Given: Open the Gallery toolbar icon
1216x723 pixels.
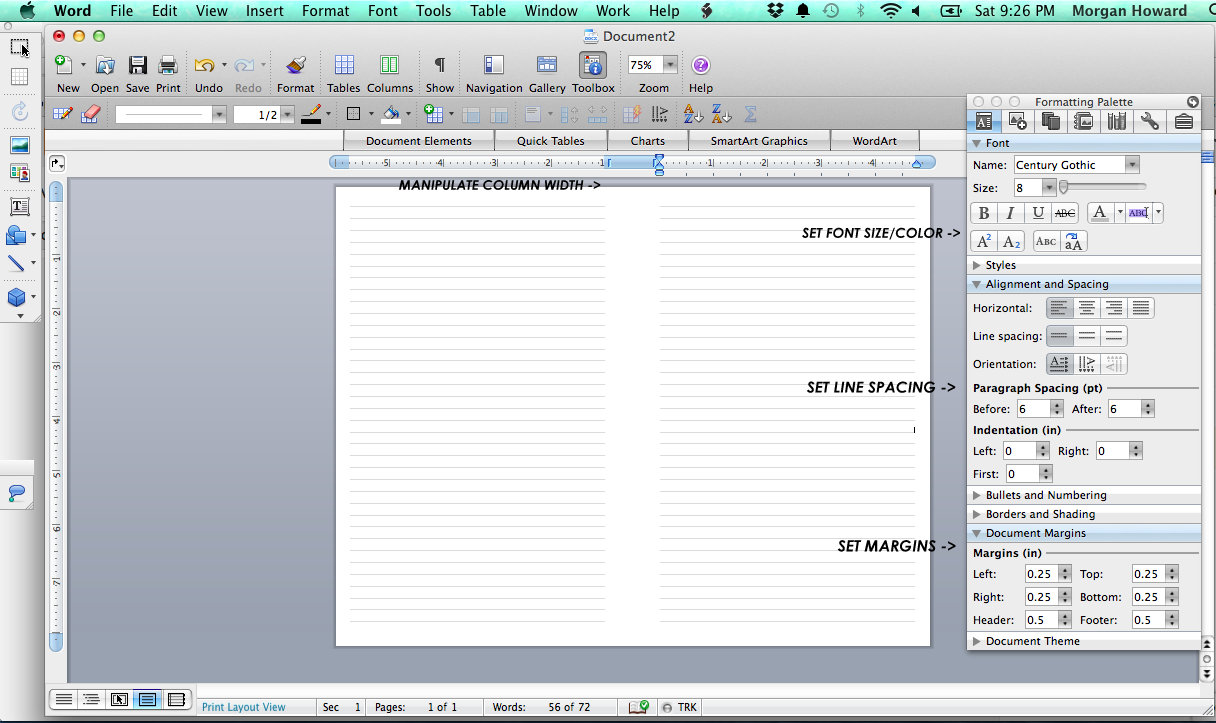Looking at the screenshot, I should [547, 65].
